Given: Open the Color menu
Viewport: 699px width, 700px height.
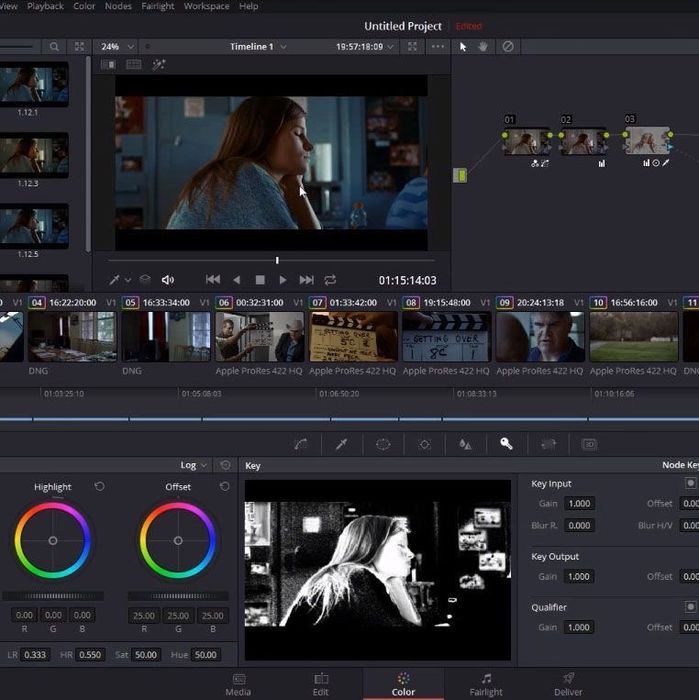Looking at the screenshot, I should (x=84, y=6).
